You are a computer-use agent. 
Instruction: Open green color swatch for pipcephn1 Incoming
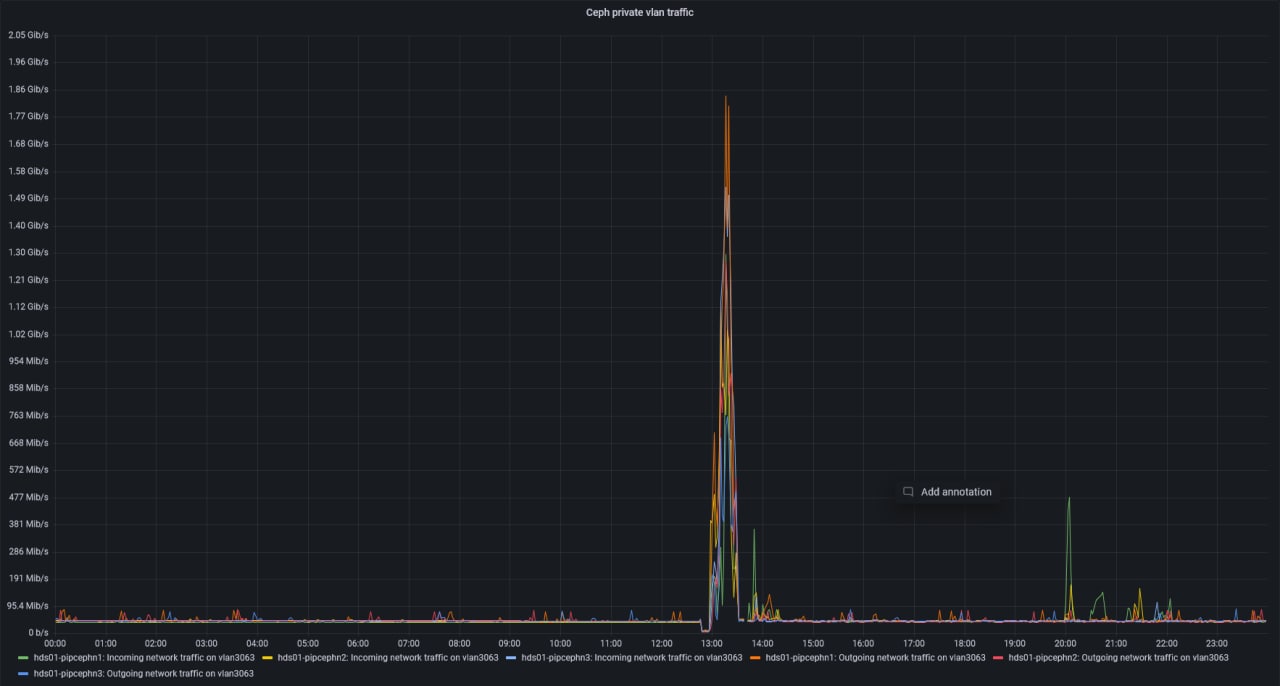[x=23, y=658]
